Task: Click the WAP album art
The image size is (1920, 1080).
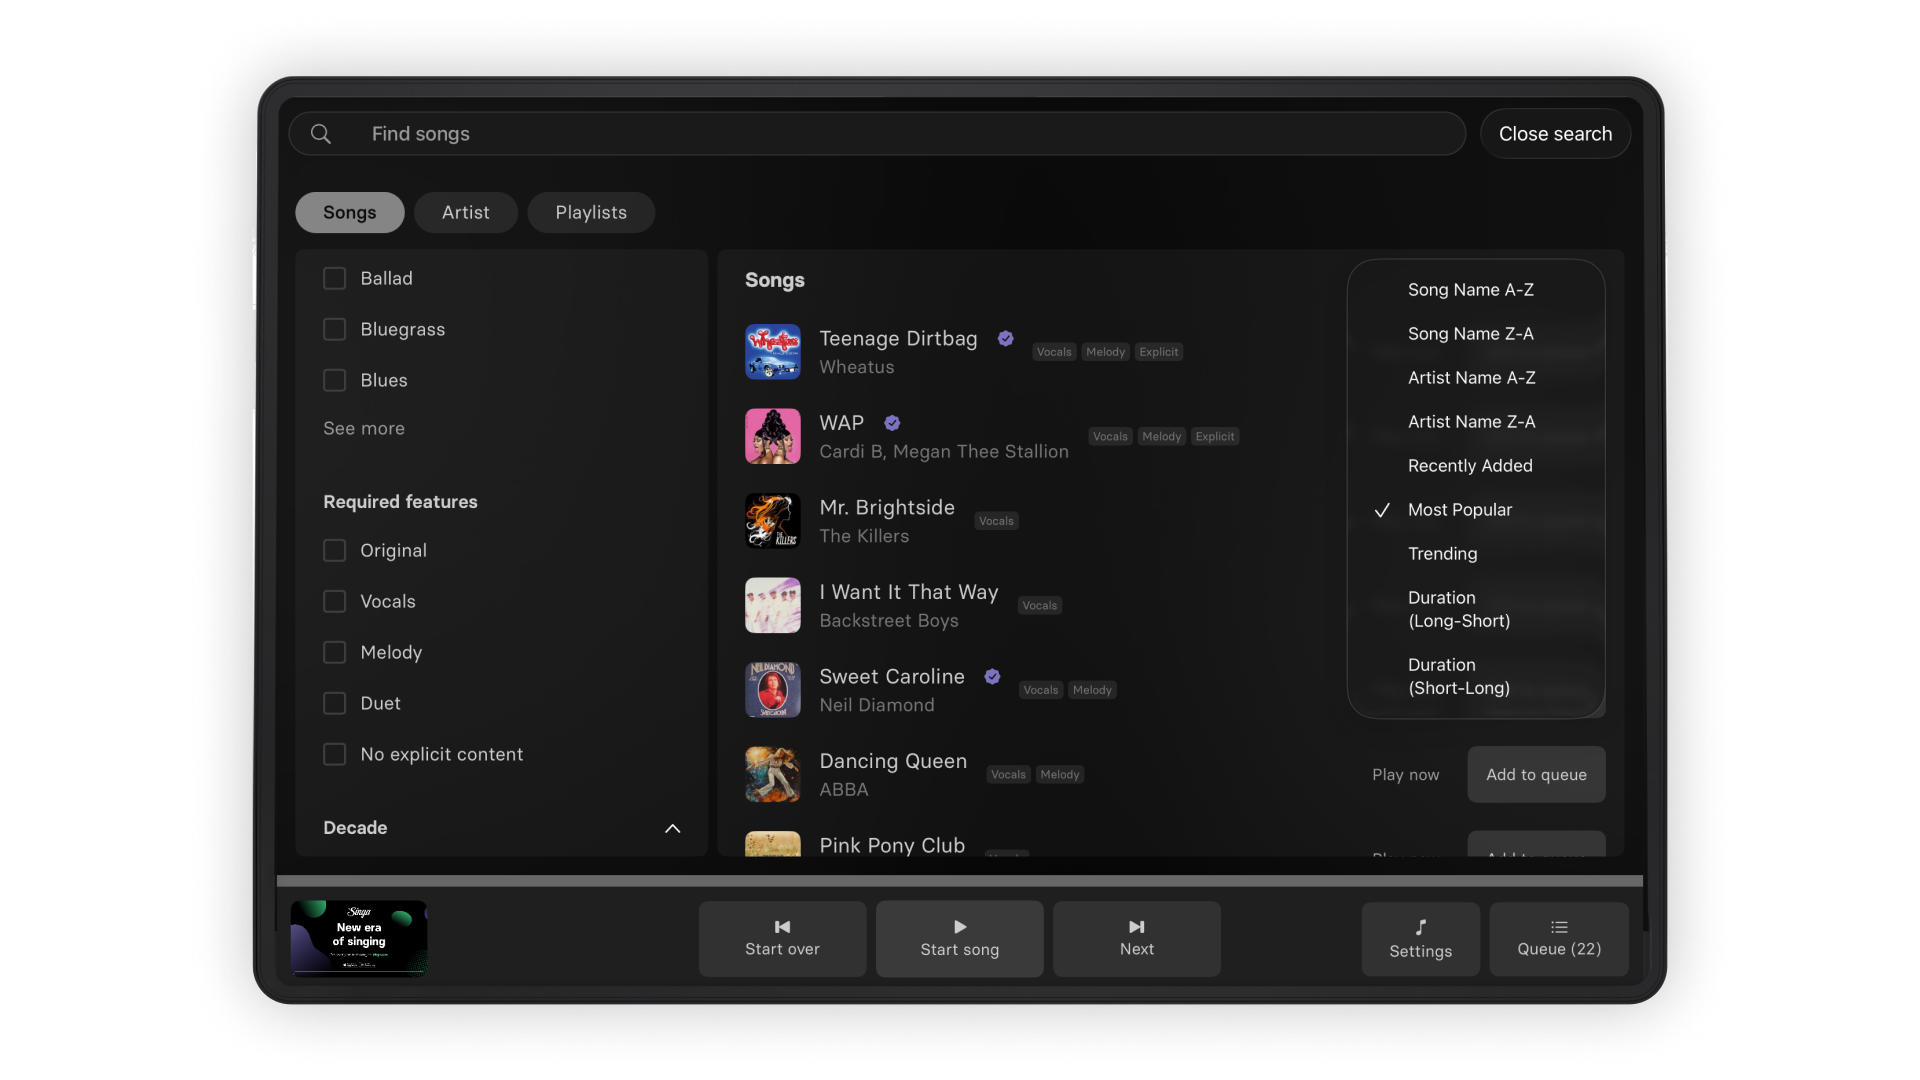Action: coord(772,436)
